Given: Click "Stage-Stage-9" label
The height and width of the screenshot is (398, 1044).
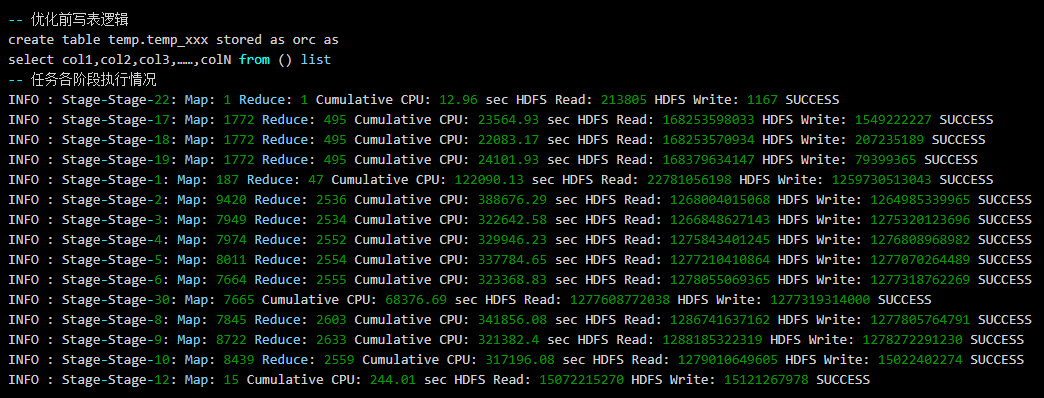Looking at the screenshot, I should coord(113,339).
